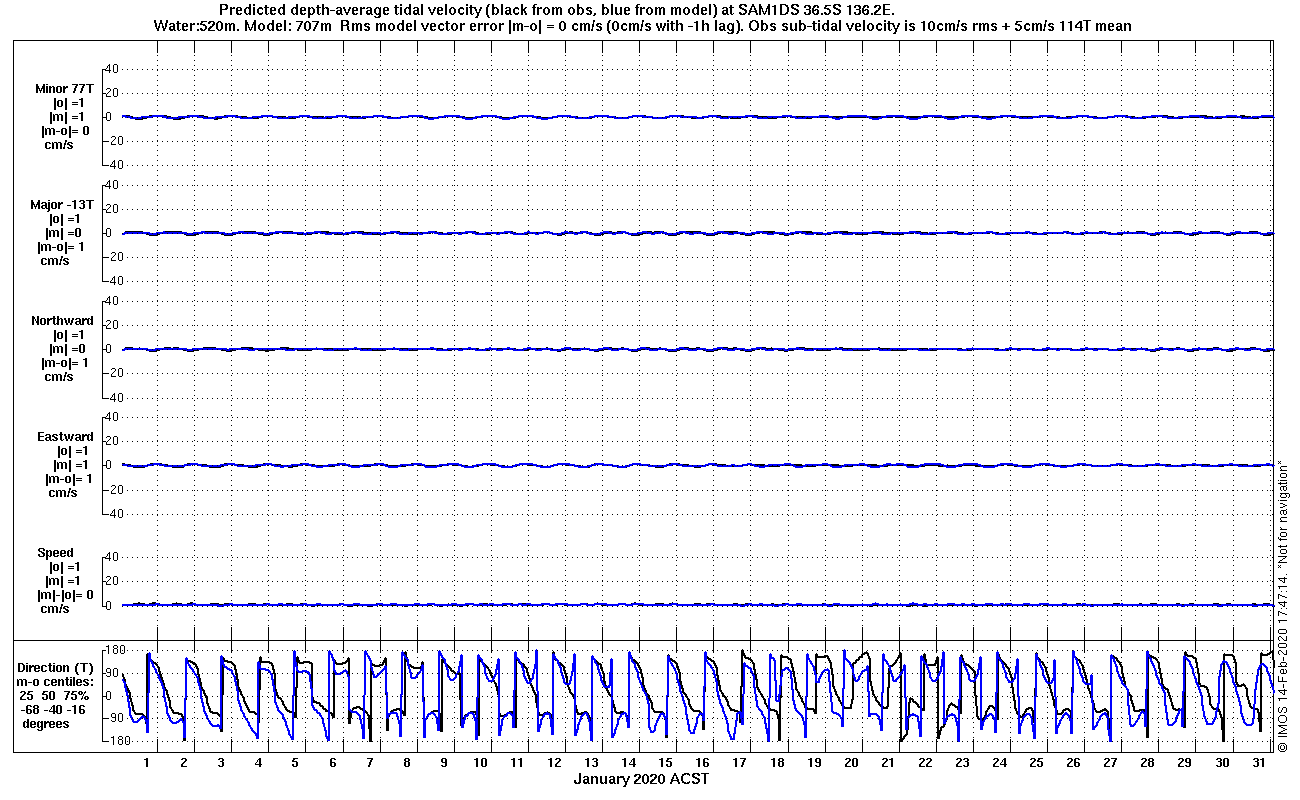Click day tick label 31 on the time axis
Image resolution: width=1300 pixels, height=800 pixels.
(x=1258, y=763)
